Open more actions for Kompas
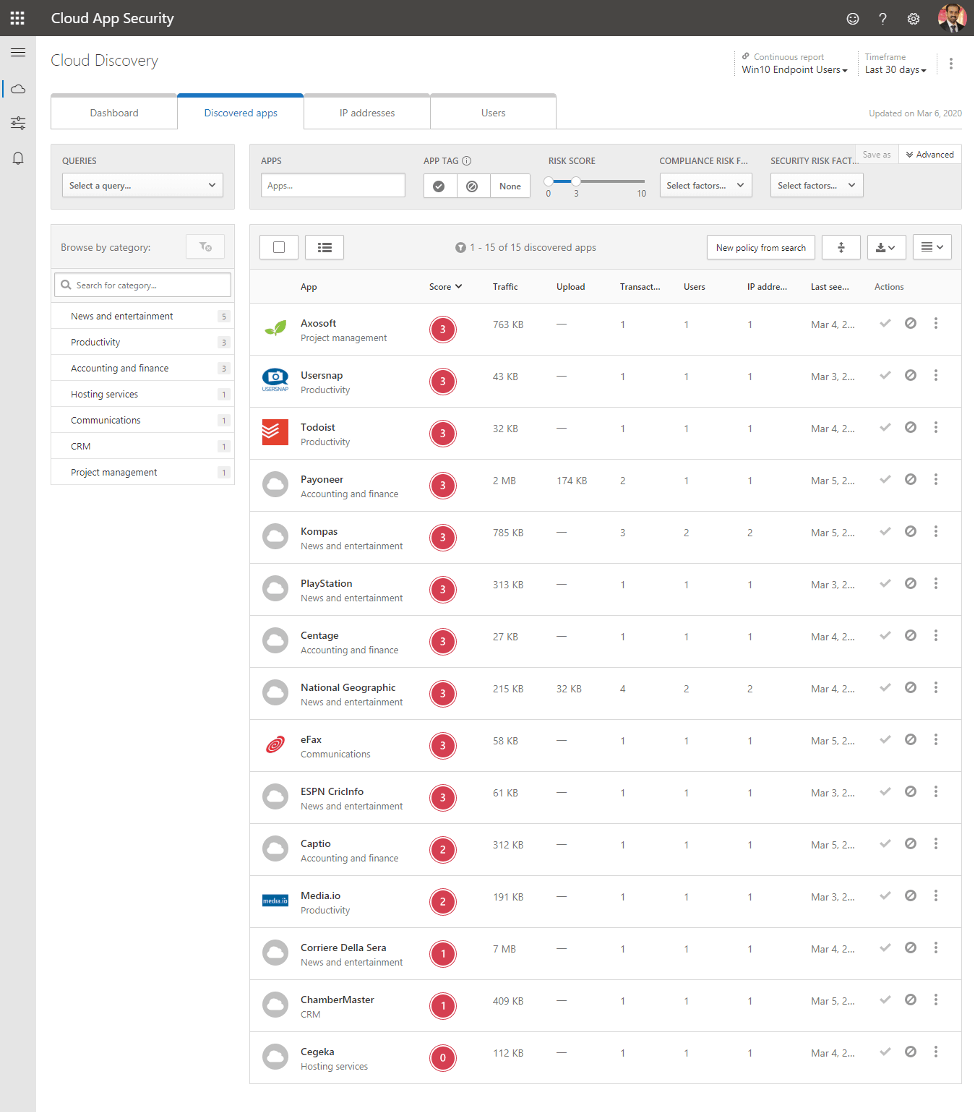The width and height of the screenshot is (974, 1112). [x=936, y=531]
